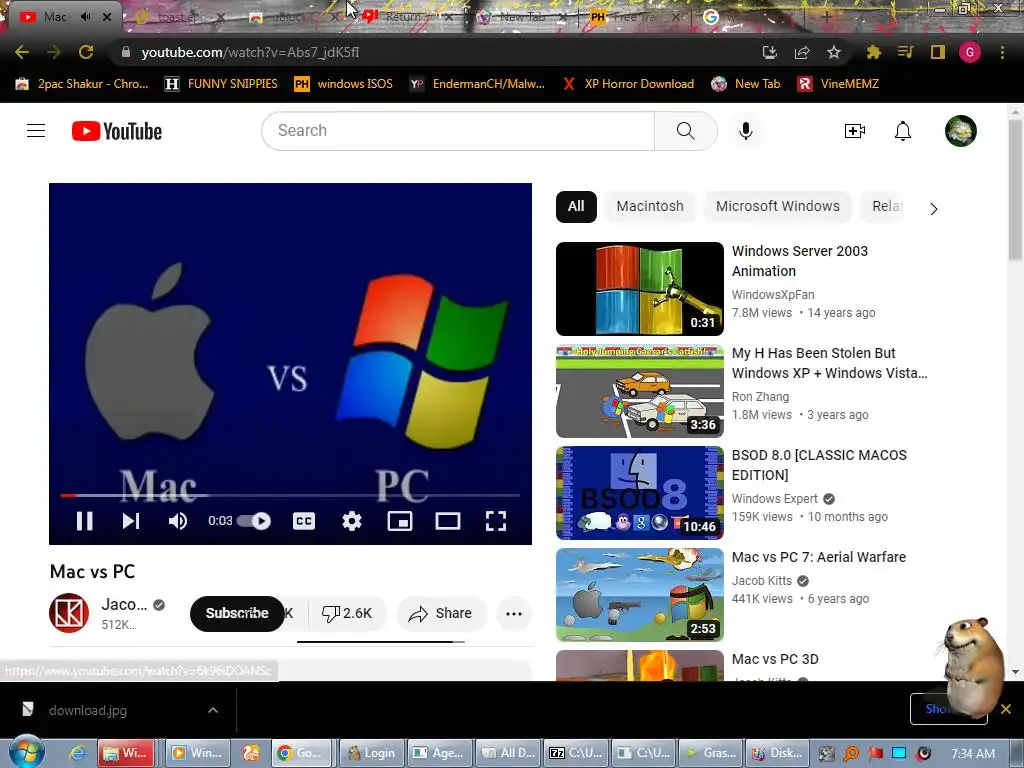Open media controls icon in toolbar
This screenshot has width=1024, height=768.
tap(905, 52)
